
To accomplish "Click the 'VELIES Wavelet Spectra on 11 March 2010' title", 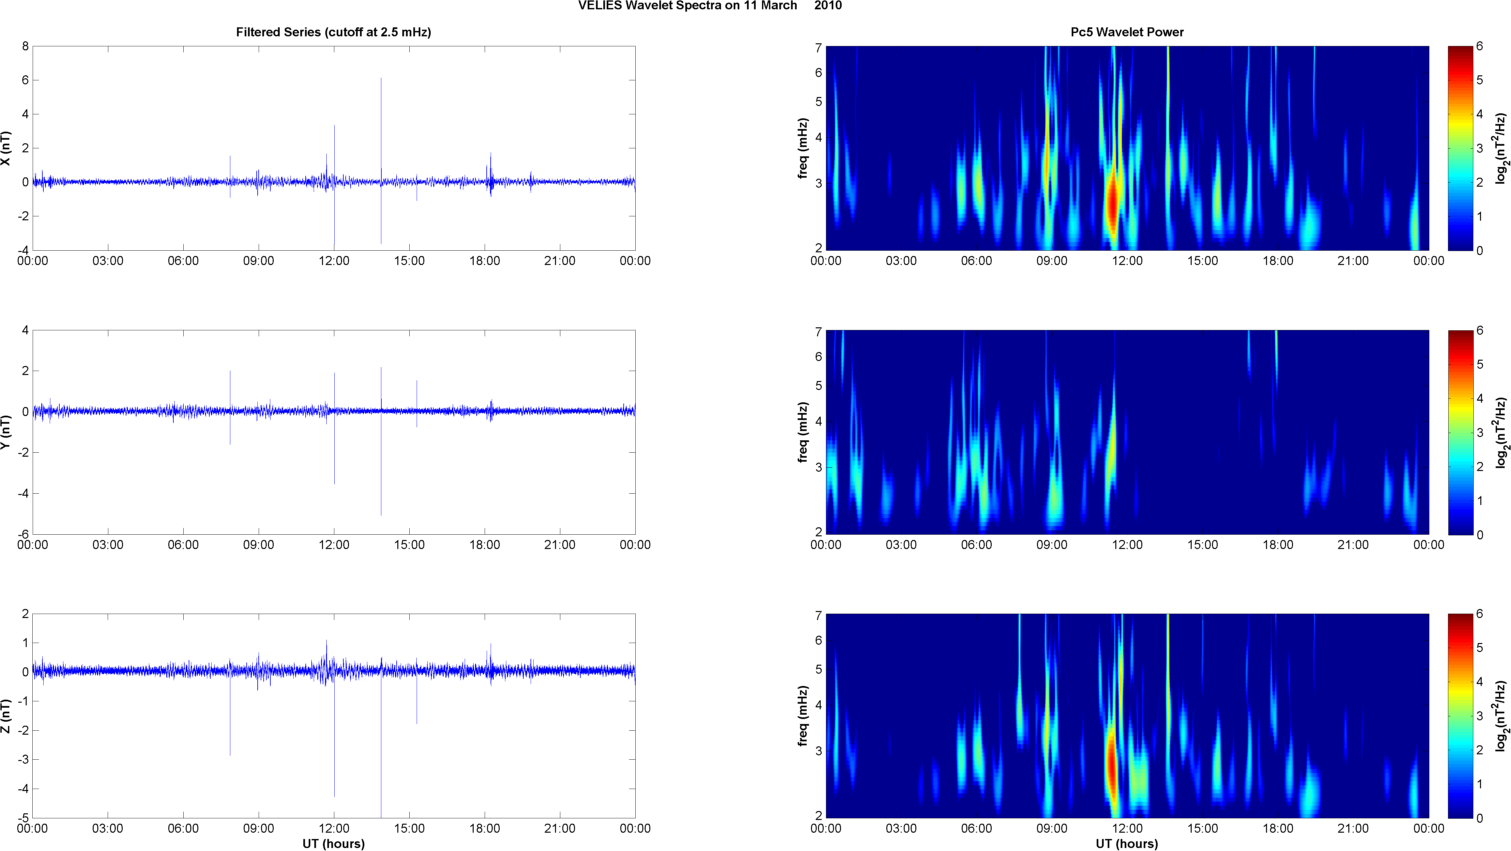I will coord(710,6).
